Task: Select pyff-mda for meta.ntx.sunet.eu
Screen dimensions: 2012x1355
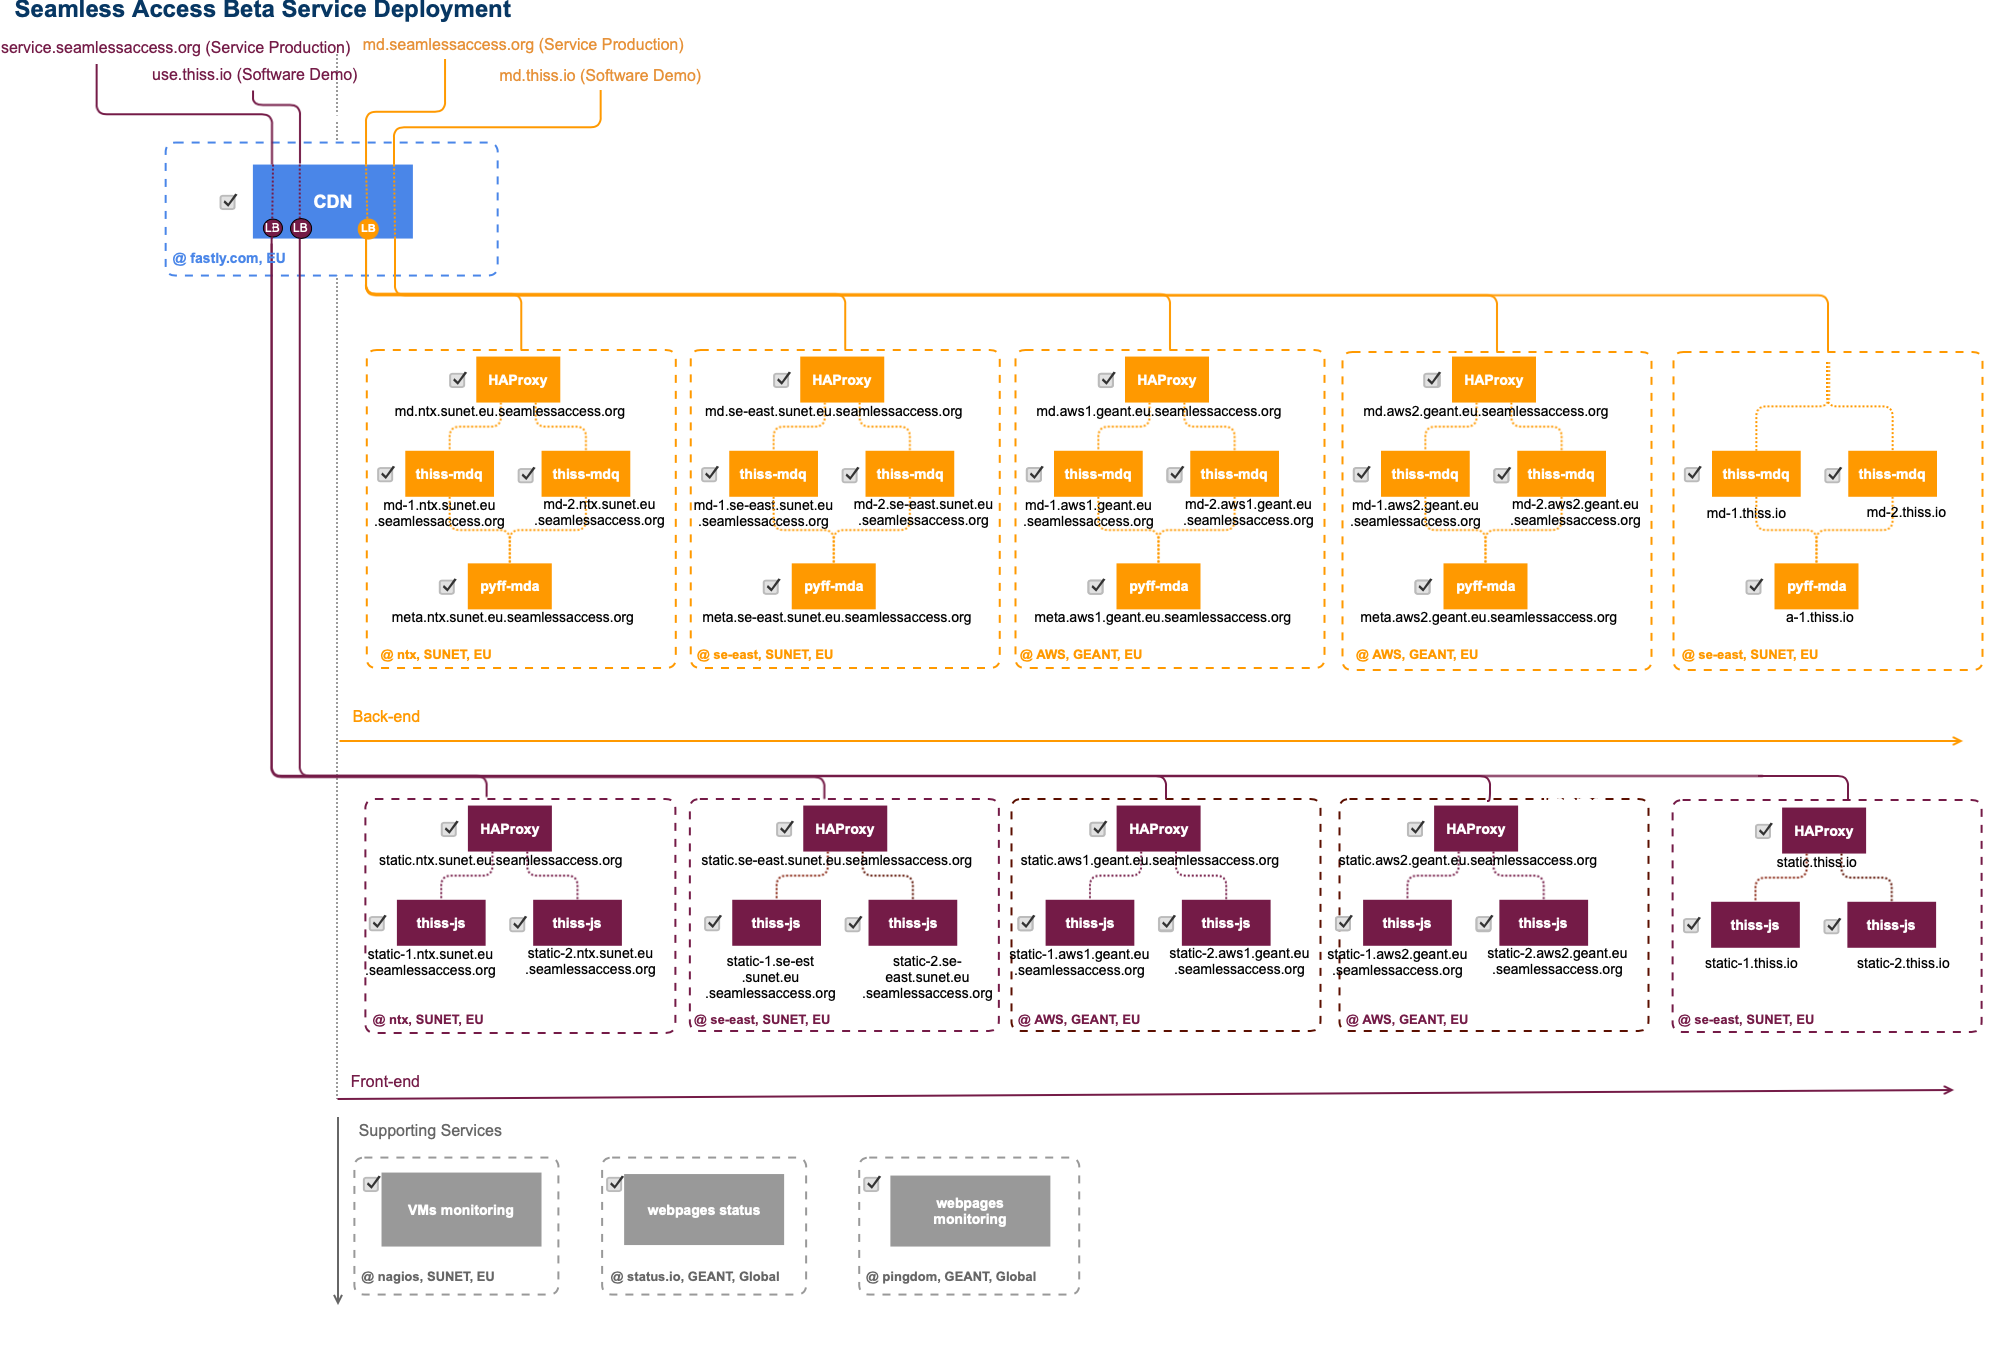Action: tap(510, 586)
